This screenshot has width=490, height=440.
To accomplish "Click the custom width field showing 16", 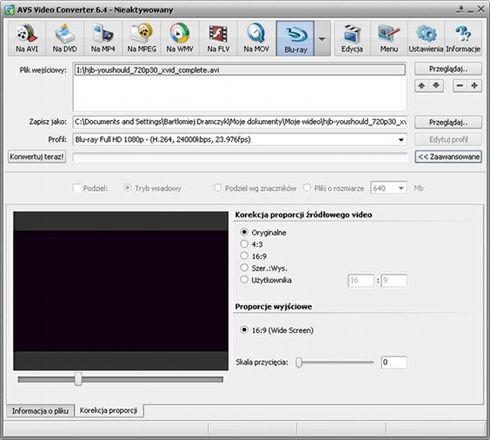I will (x=361, y=280).
